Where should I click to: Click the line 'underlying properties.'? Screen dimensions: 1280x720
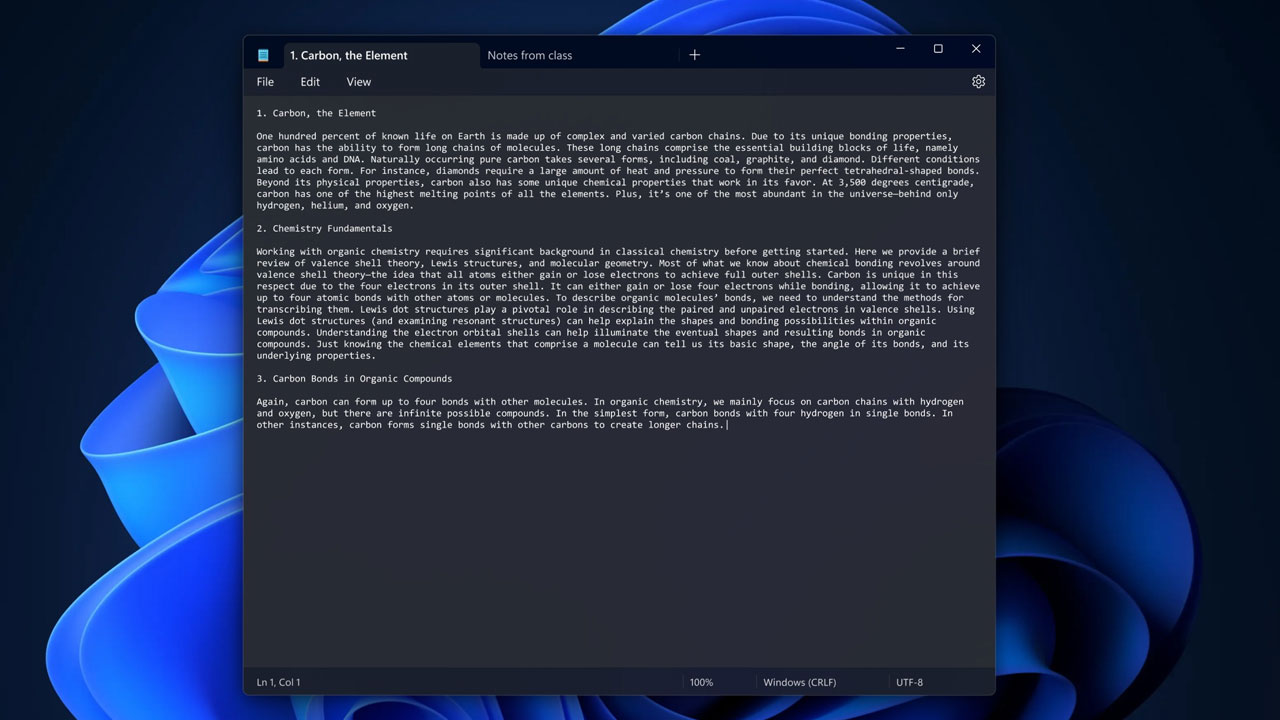(316, 356)
